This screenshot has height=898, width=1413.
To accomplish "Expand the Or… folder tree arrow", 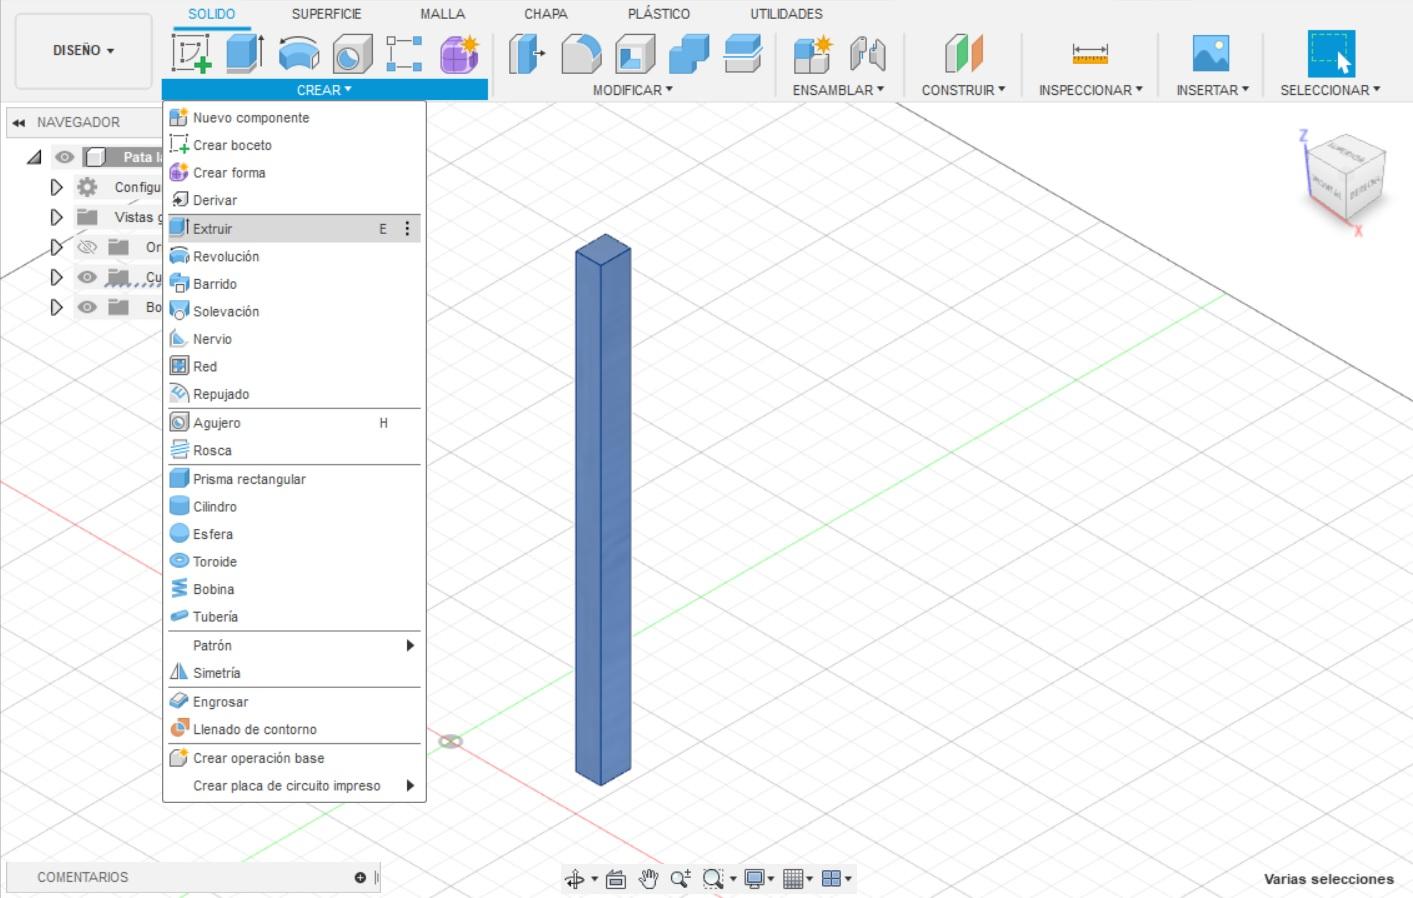I will (56, 247).
